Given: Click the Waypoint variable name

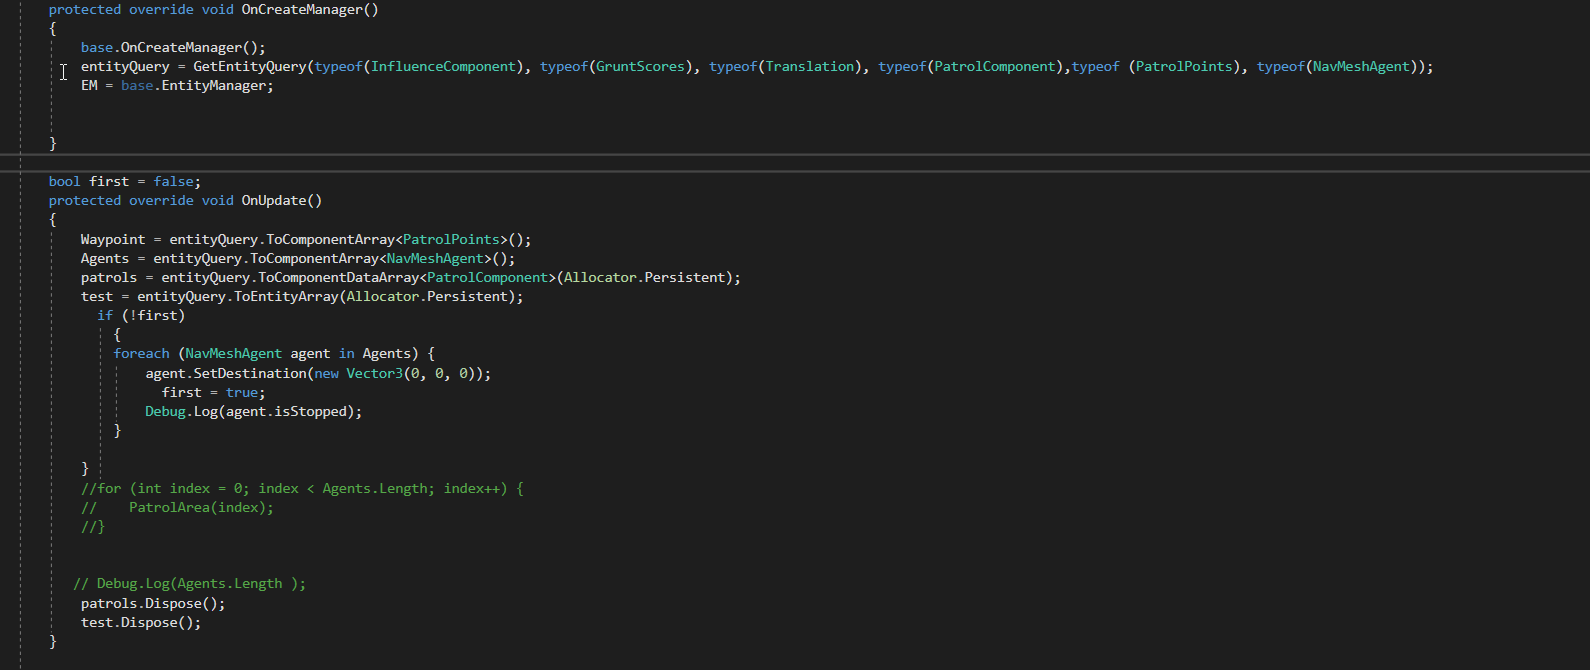Looking at the screenshot, I should click(x=113, y=239).
